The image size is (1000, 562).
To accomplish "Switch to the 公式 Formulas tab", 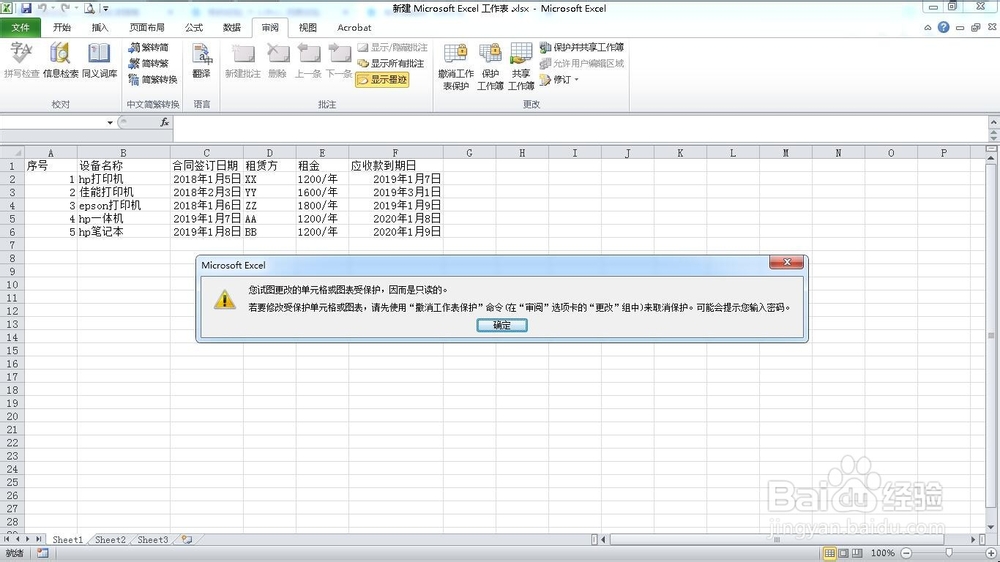I will click(194, 27).
